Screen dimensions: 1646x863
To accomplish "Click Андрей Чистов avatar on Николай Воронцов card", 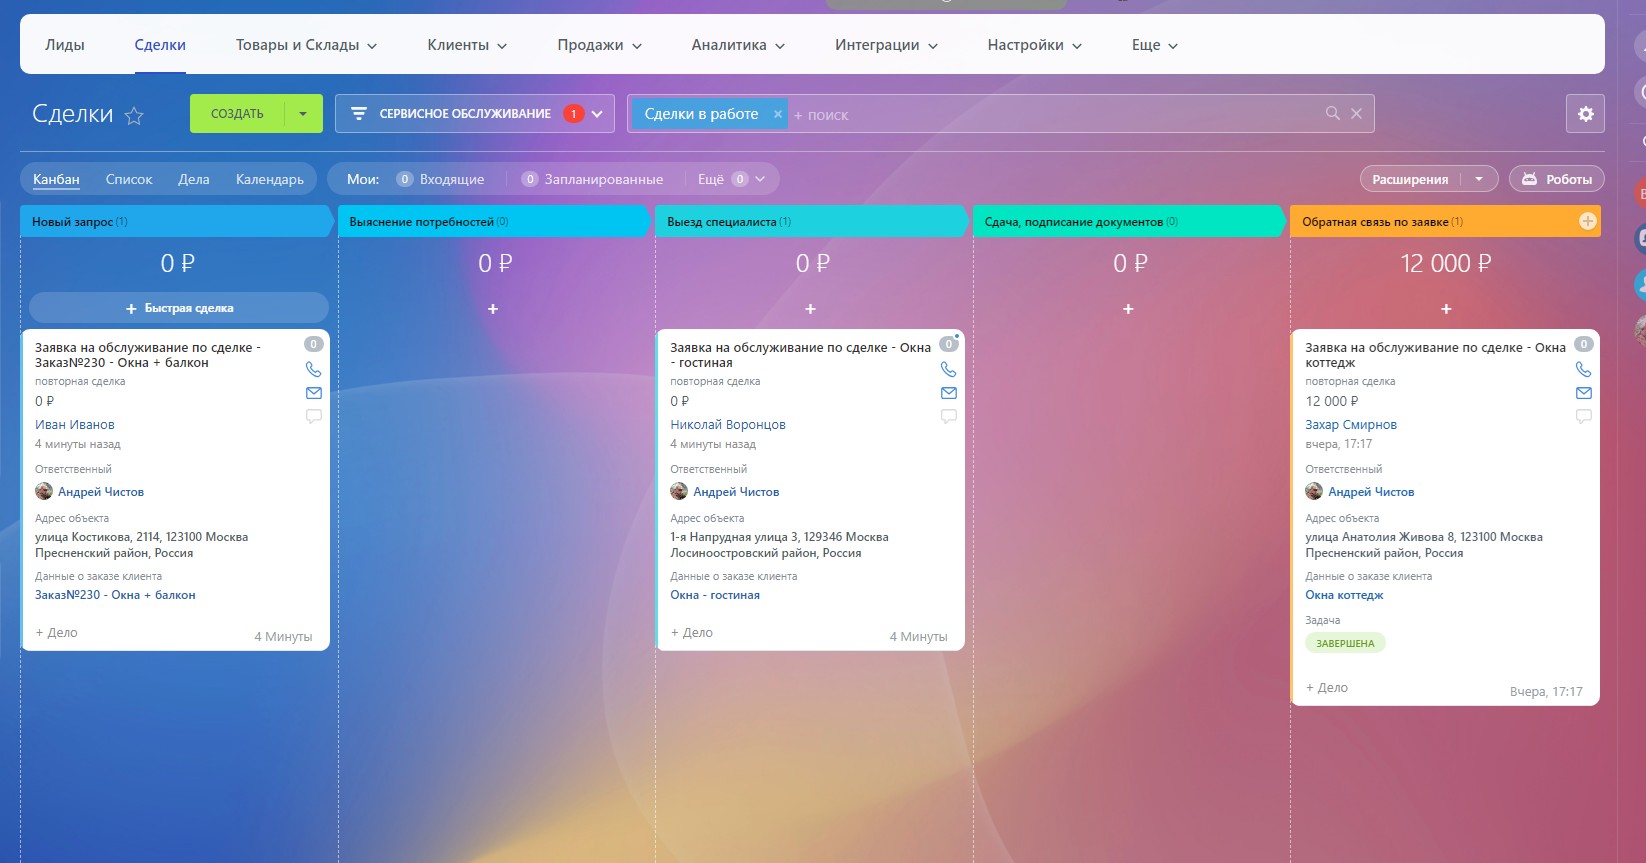I will pos(679,491).
